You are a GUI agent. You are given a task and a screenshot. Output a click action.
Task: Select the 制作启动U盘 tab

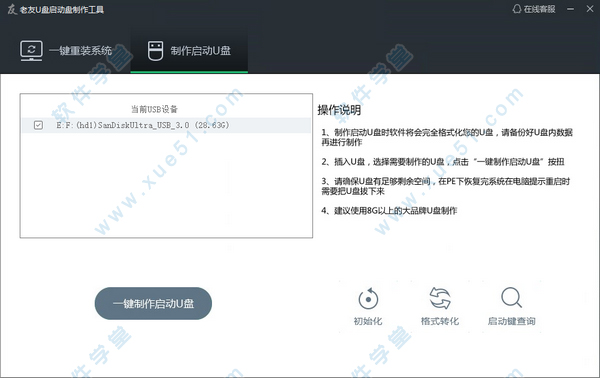pos(189,51)
